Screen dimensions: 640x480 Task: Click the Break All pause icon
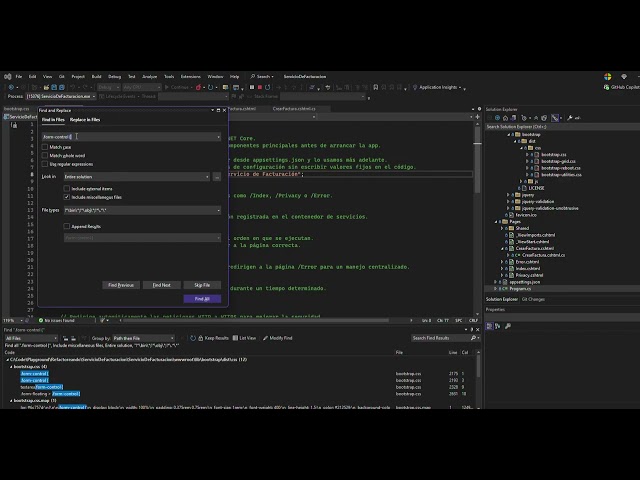pos(252,87)
